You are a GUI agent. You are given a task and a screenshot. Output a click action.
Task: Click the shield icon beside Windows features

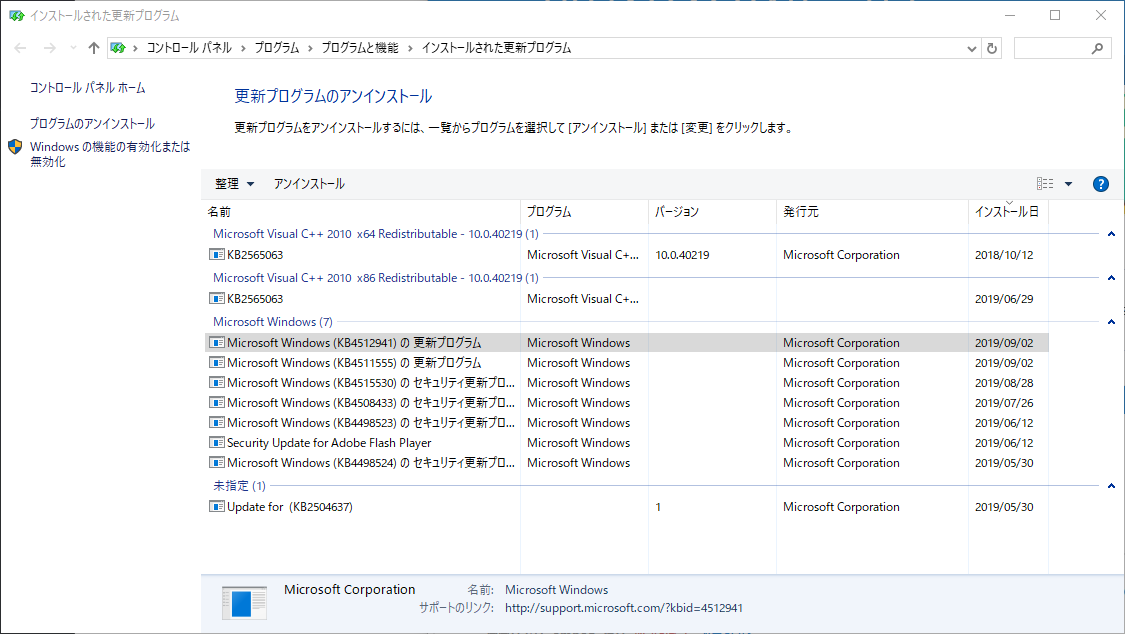[x=15, y=147]
